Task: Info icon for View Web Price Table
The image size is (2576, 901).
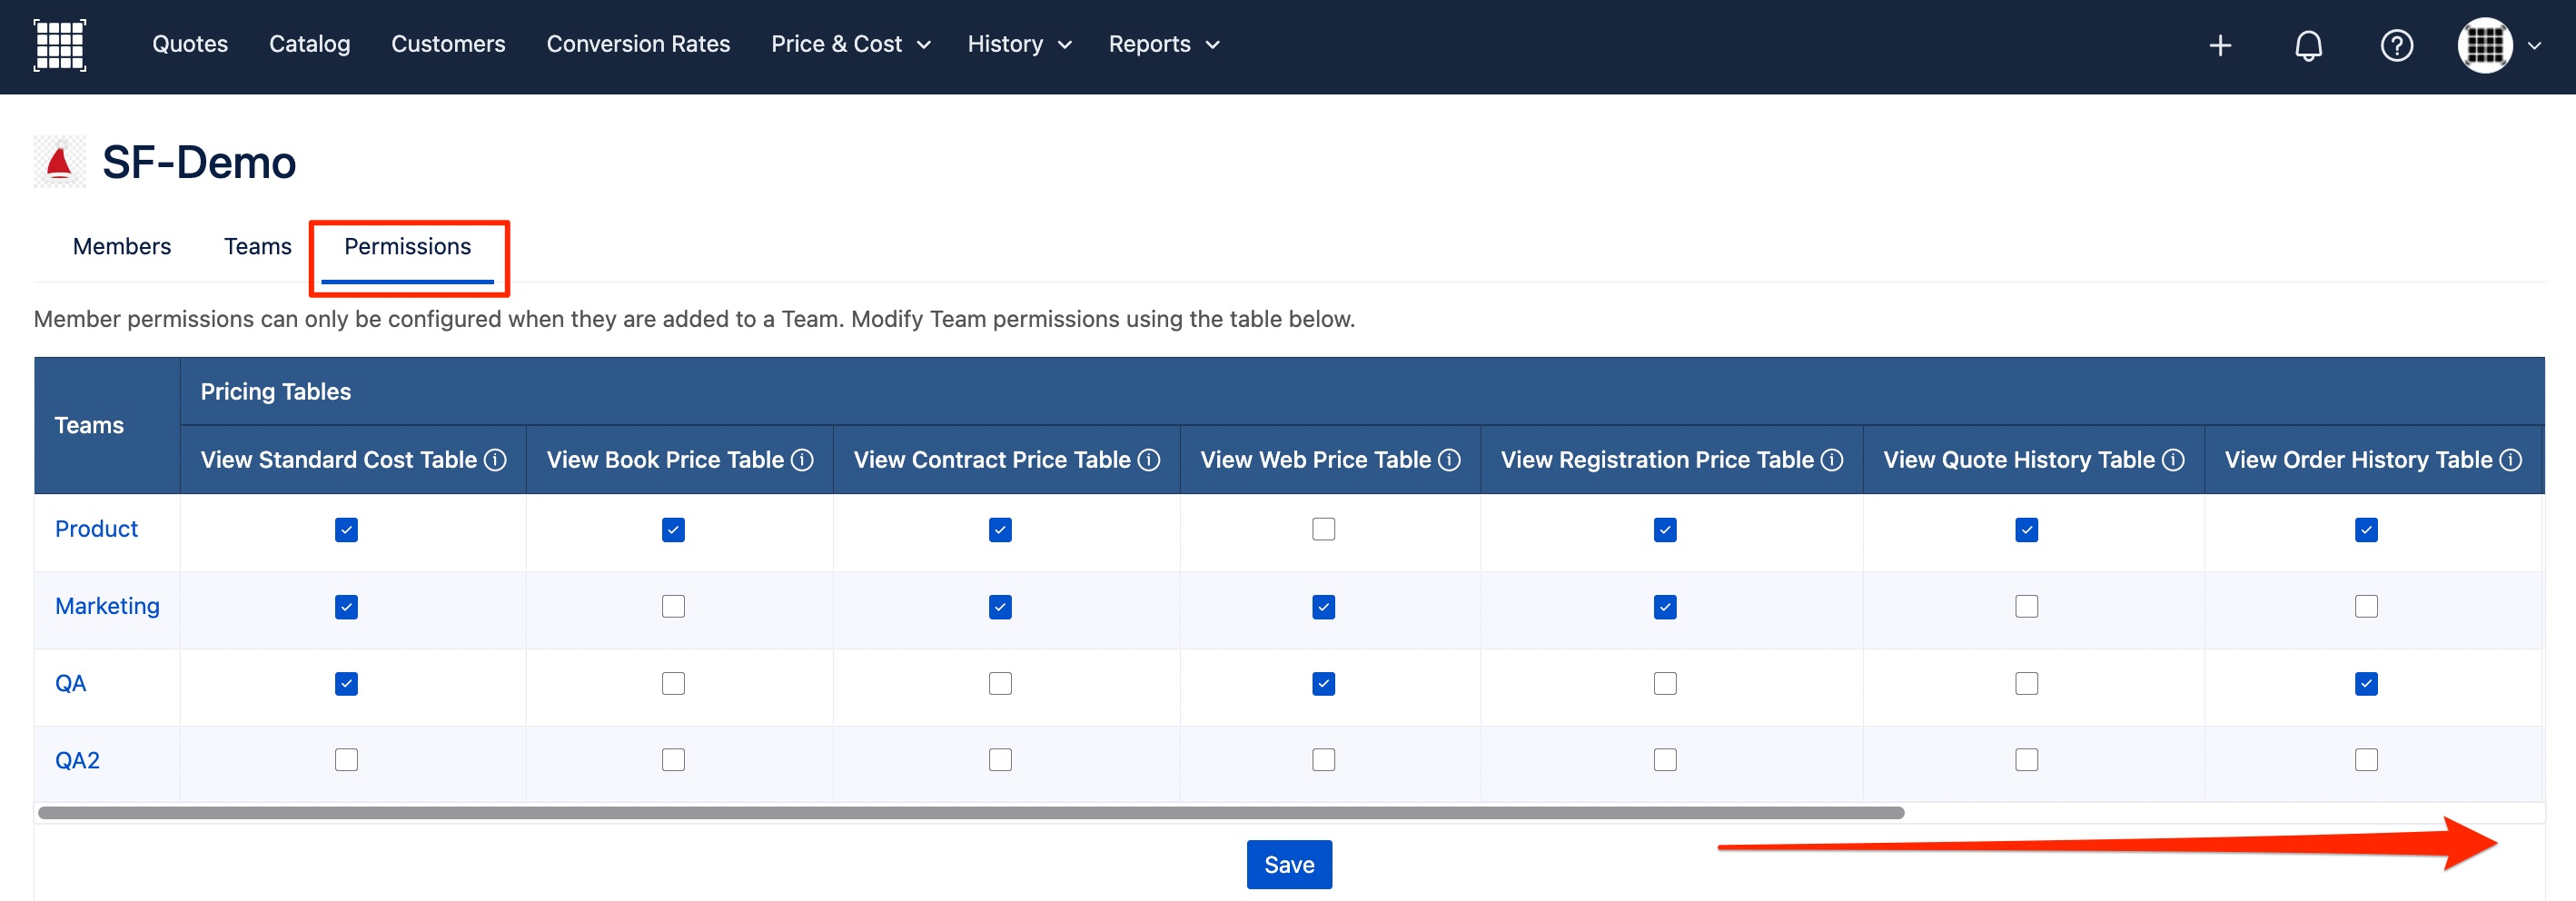Action: click(1449, 460)
